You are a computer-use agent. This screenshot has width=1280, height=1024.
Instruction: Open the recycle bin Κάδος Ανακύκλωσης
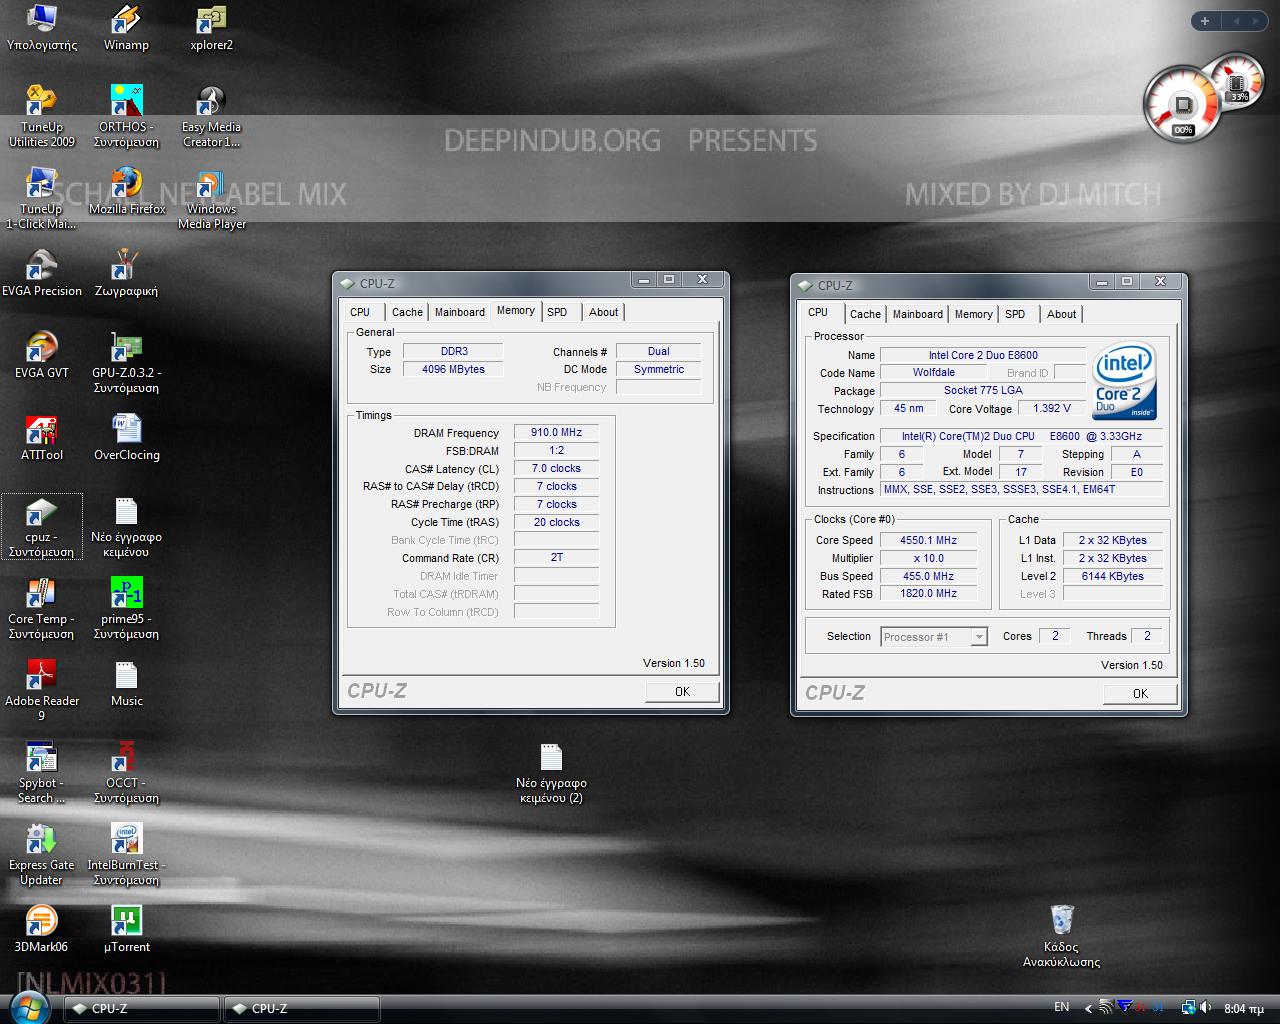[1061, 936]
